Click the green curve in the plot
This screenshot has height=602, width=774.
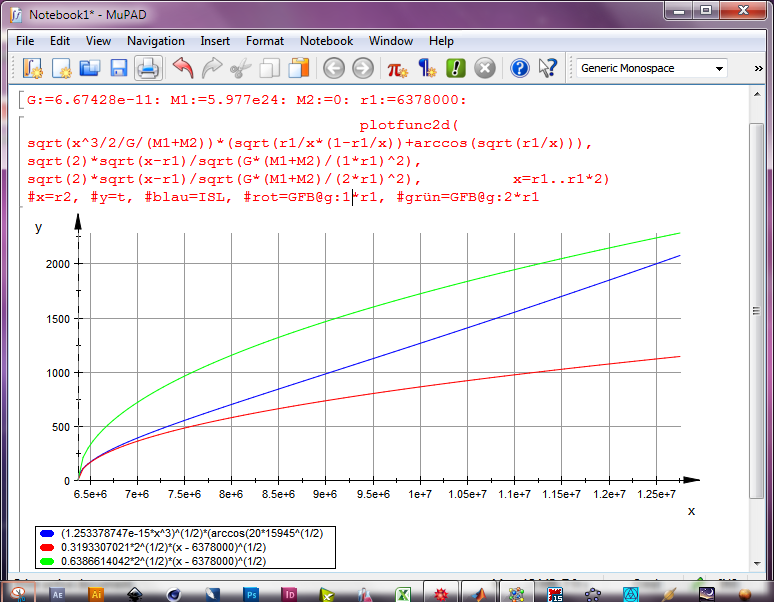tap(420, 294)
